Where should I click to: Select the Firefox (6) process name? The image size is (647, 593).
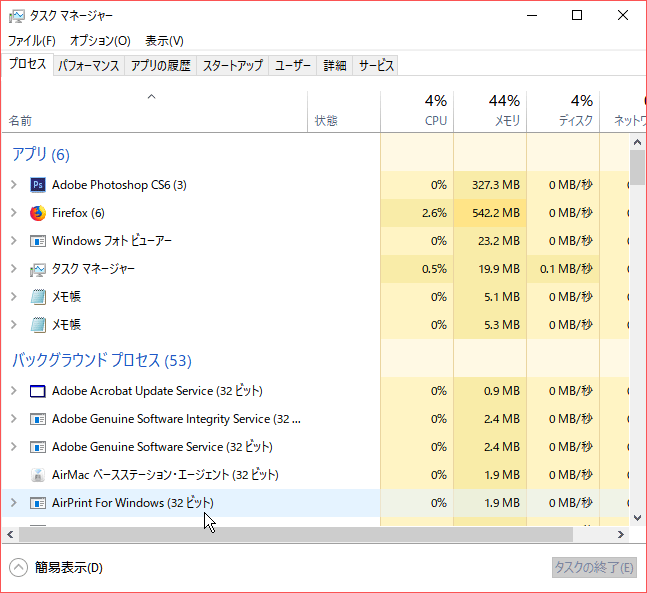point(78,213)
